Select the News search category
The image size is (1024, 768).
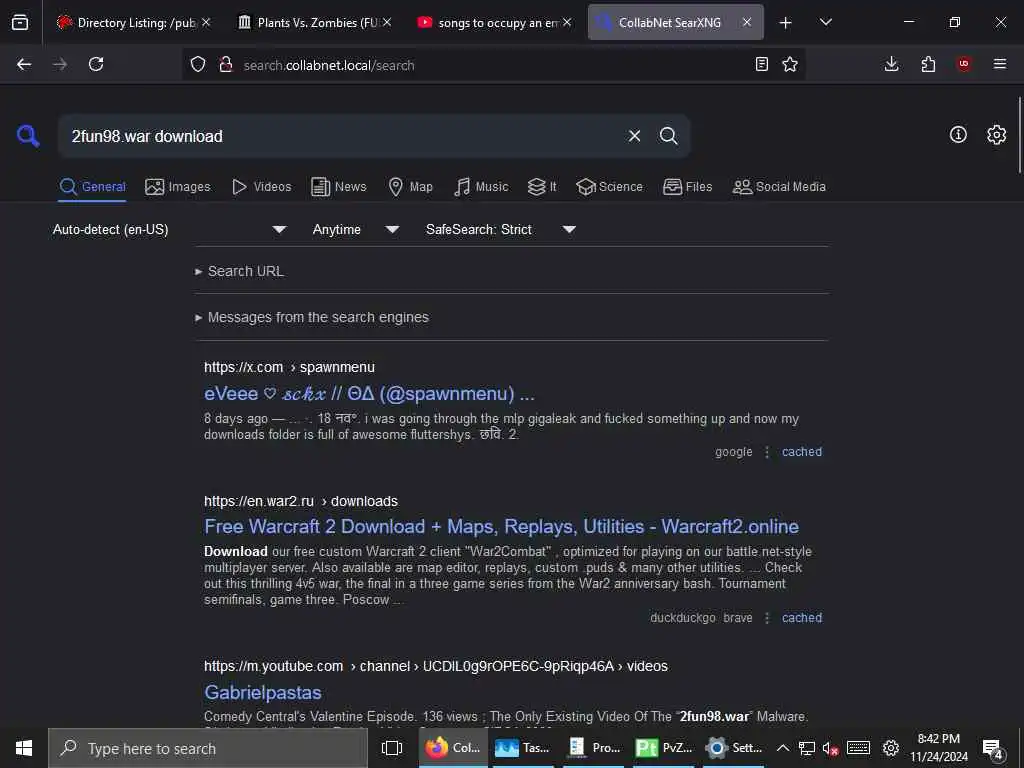pyautogui.click(x=339, y=187)
